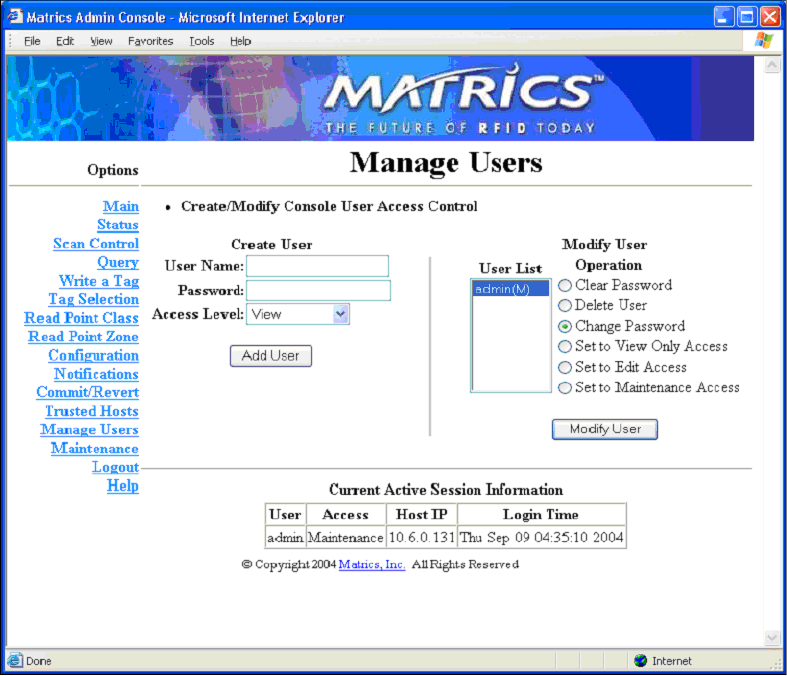Open the Configuration link
The width and height of the screenshot is (787, 676).
[x=93, y=355]
